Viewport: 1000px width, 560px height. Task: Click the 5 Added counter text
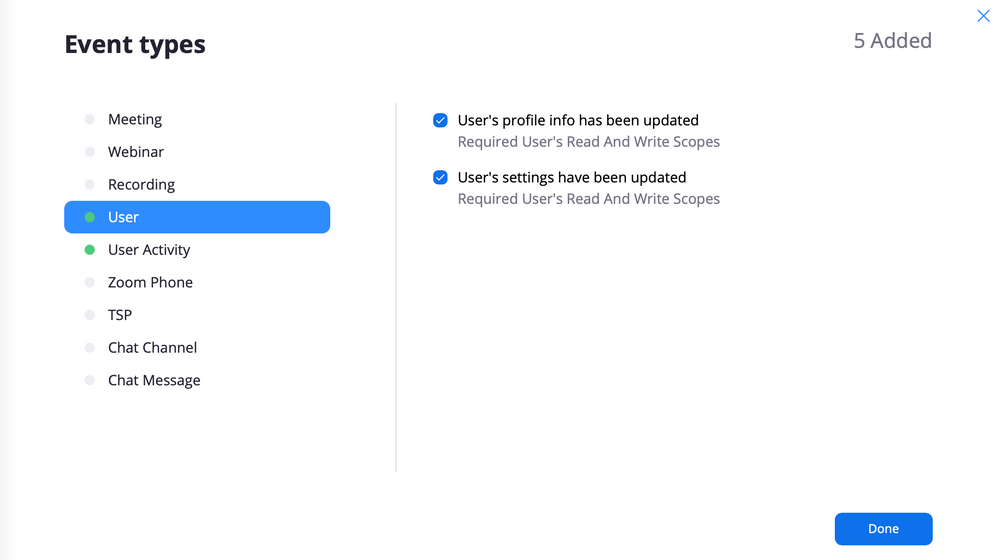click(892, 41)
